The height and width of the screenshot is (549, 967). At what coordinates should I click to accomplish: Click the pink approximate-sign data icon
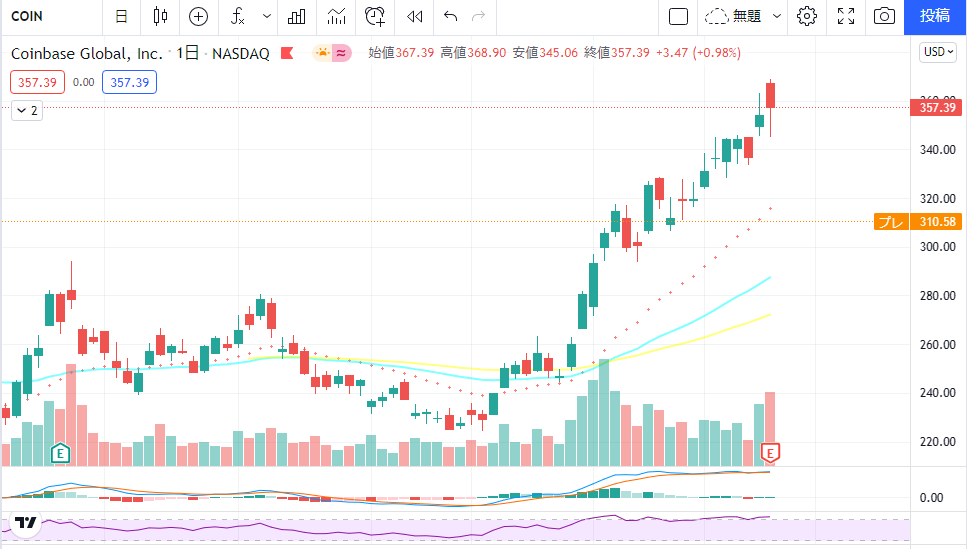tap(342, 53)
